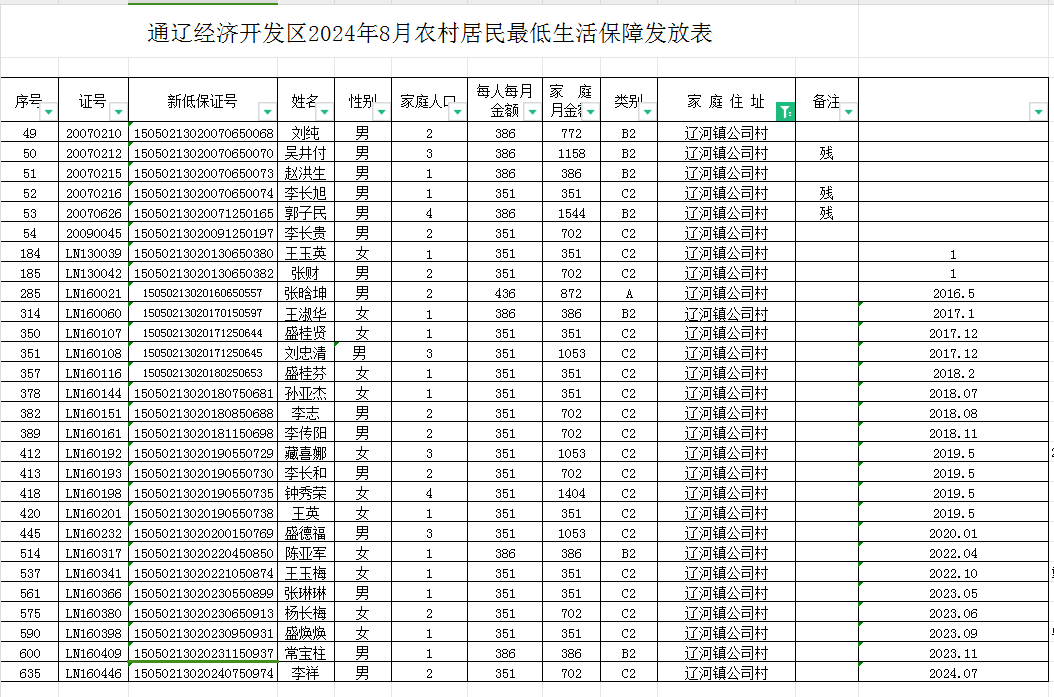Image resolution: width=1054 pixels, height=697 pixels.
Task: Expand the 家庭人口 filter dropdown
Action: [x=457, y=112]
